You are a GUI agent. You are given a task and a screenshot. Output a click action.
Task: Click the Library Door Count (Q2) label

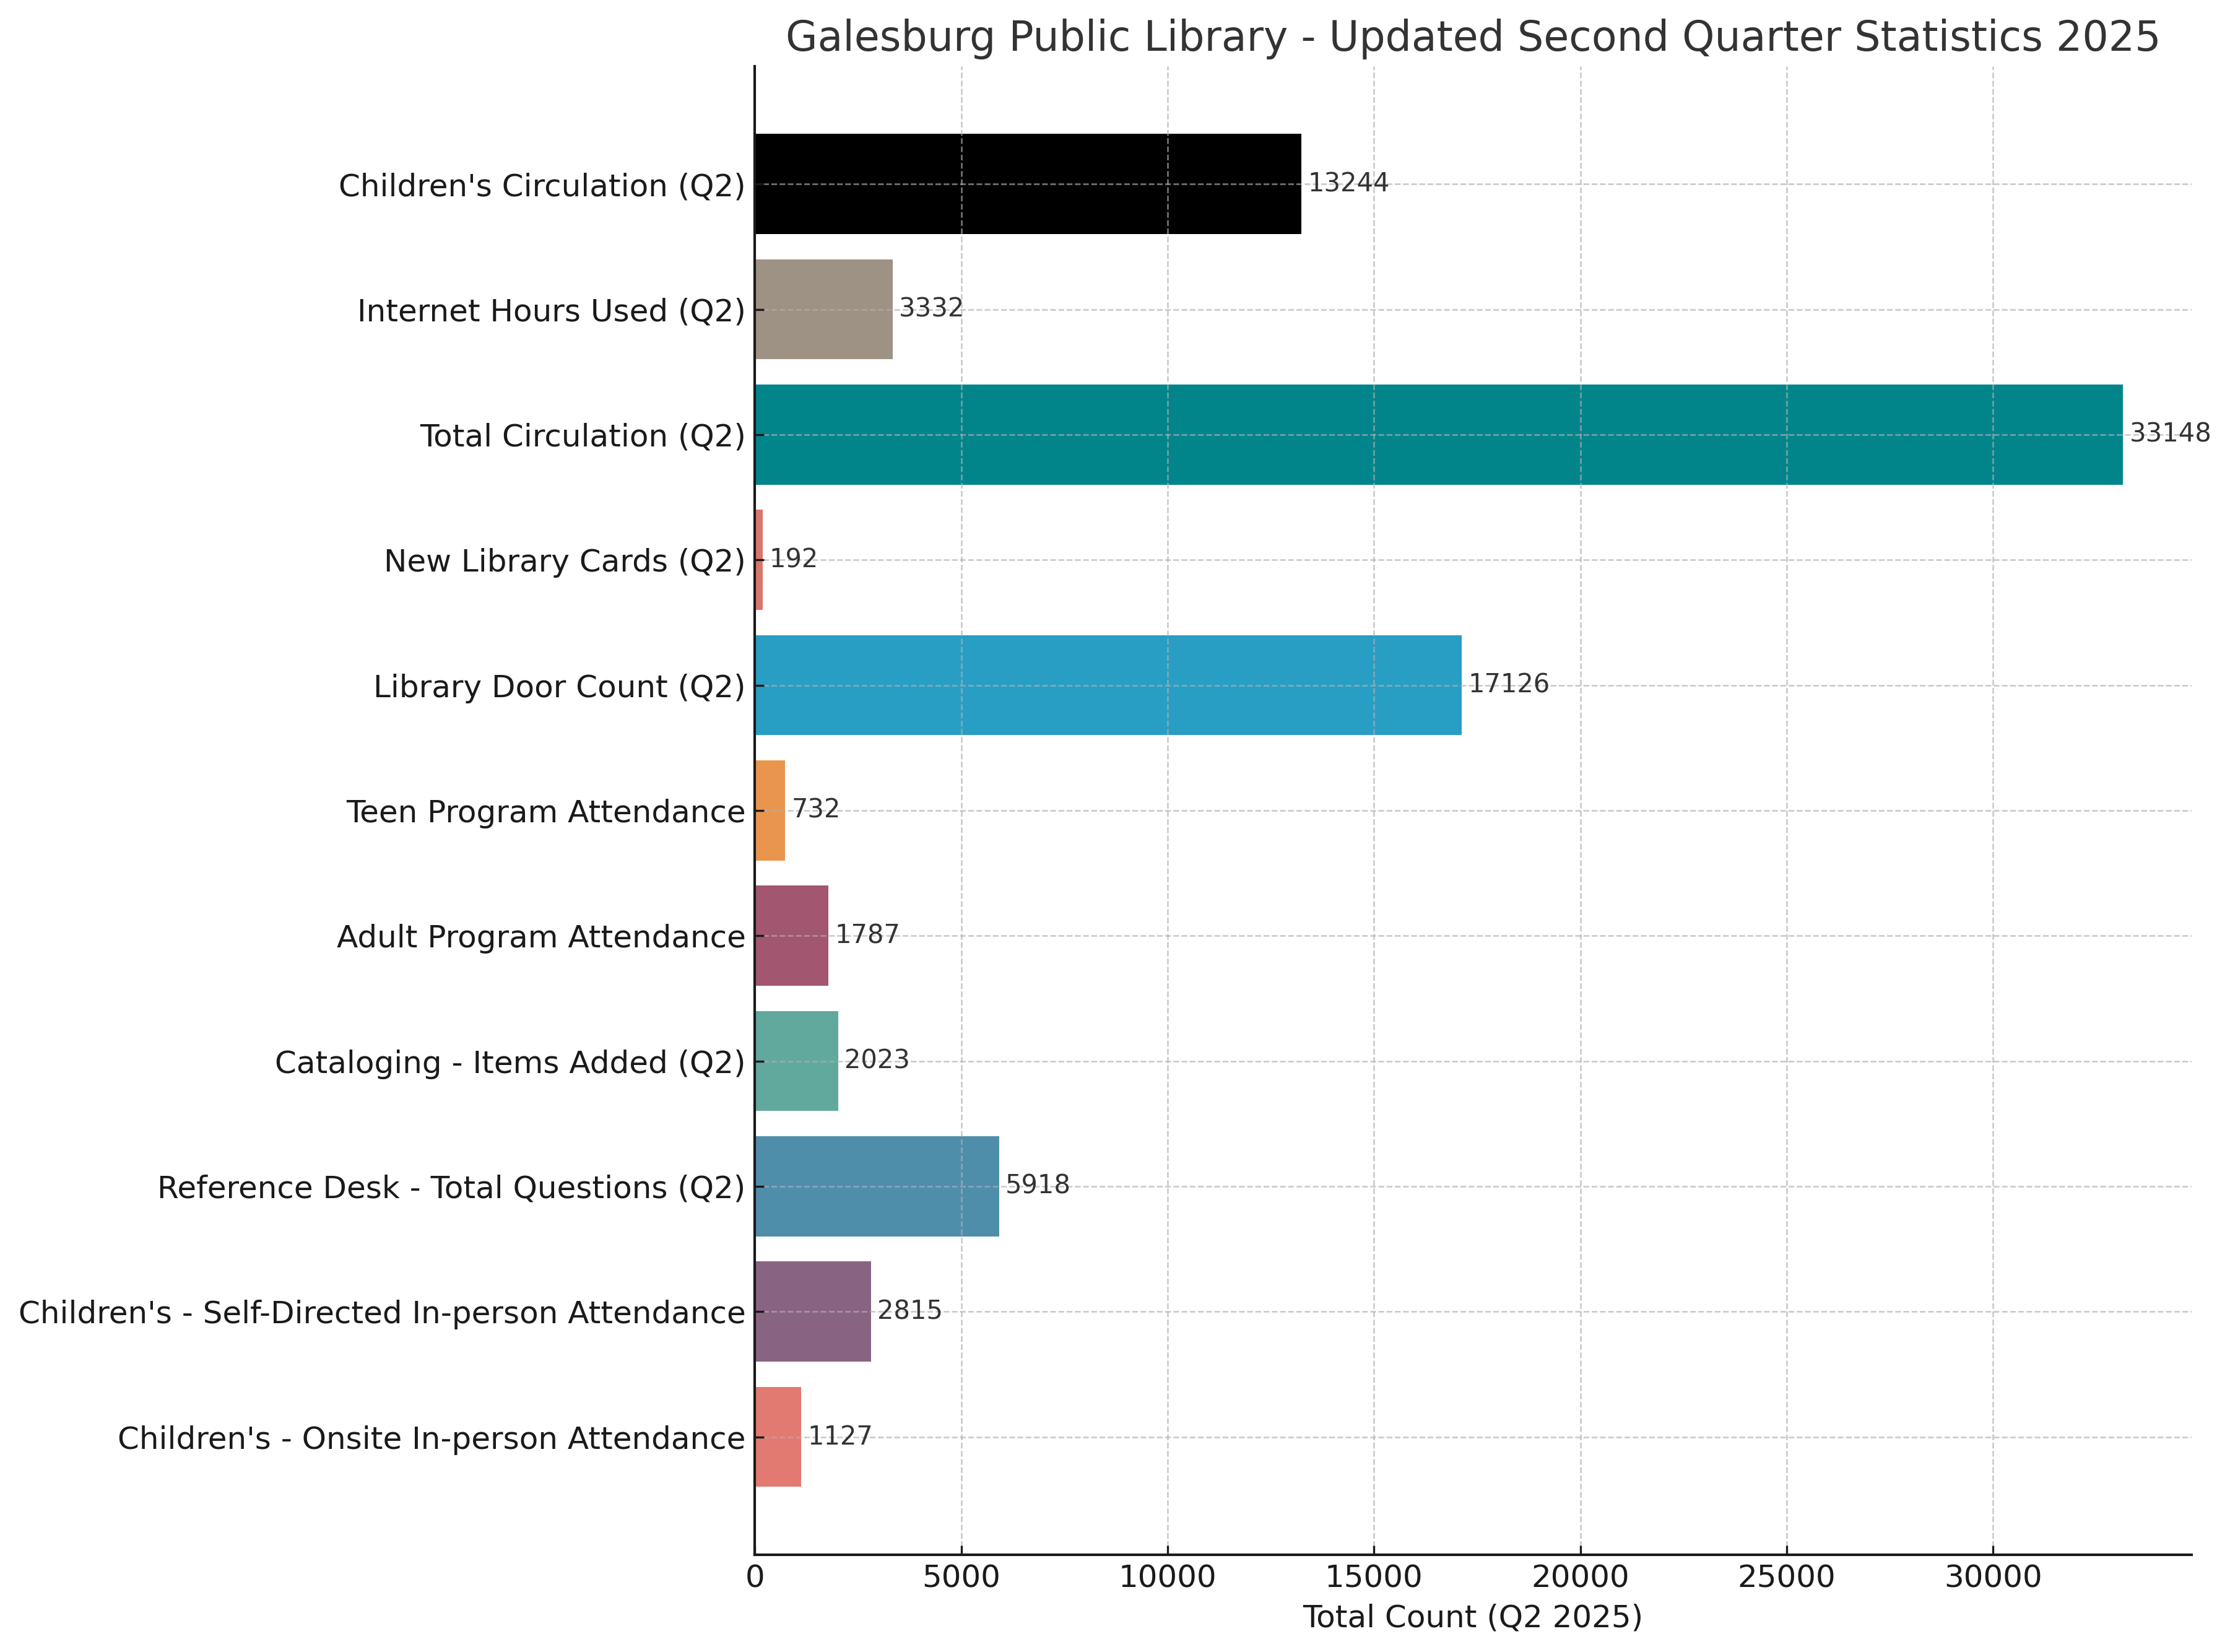pyautogui.click(x=559, y=687)
